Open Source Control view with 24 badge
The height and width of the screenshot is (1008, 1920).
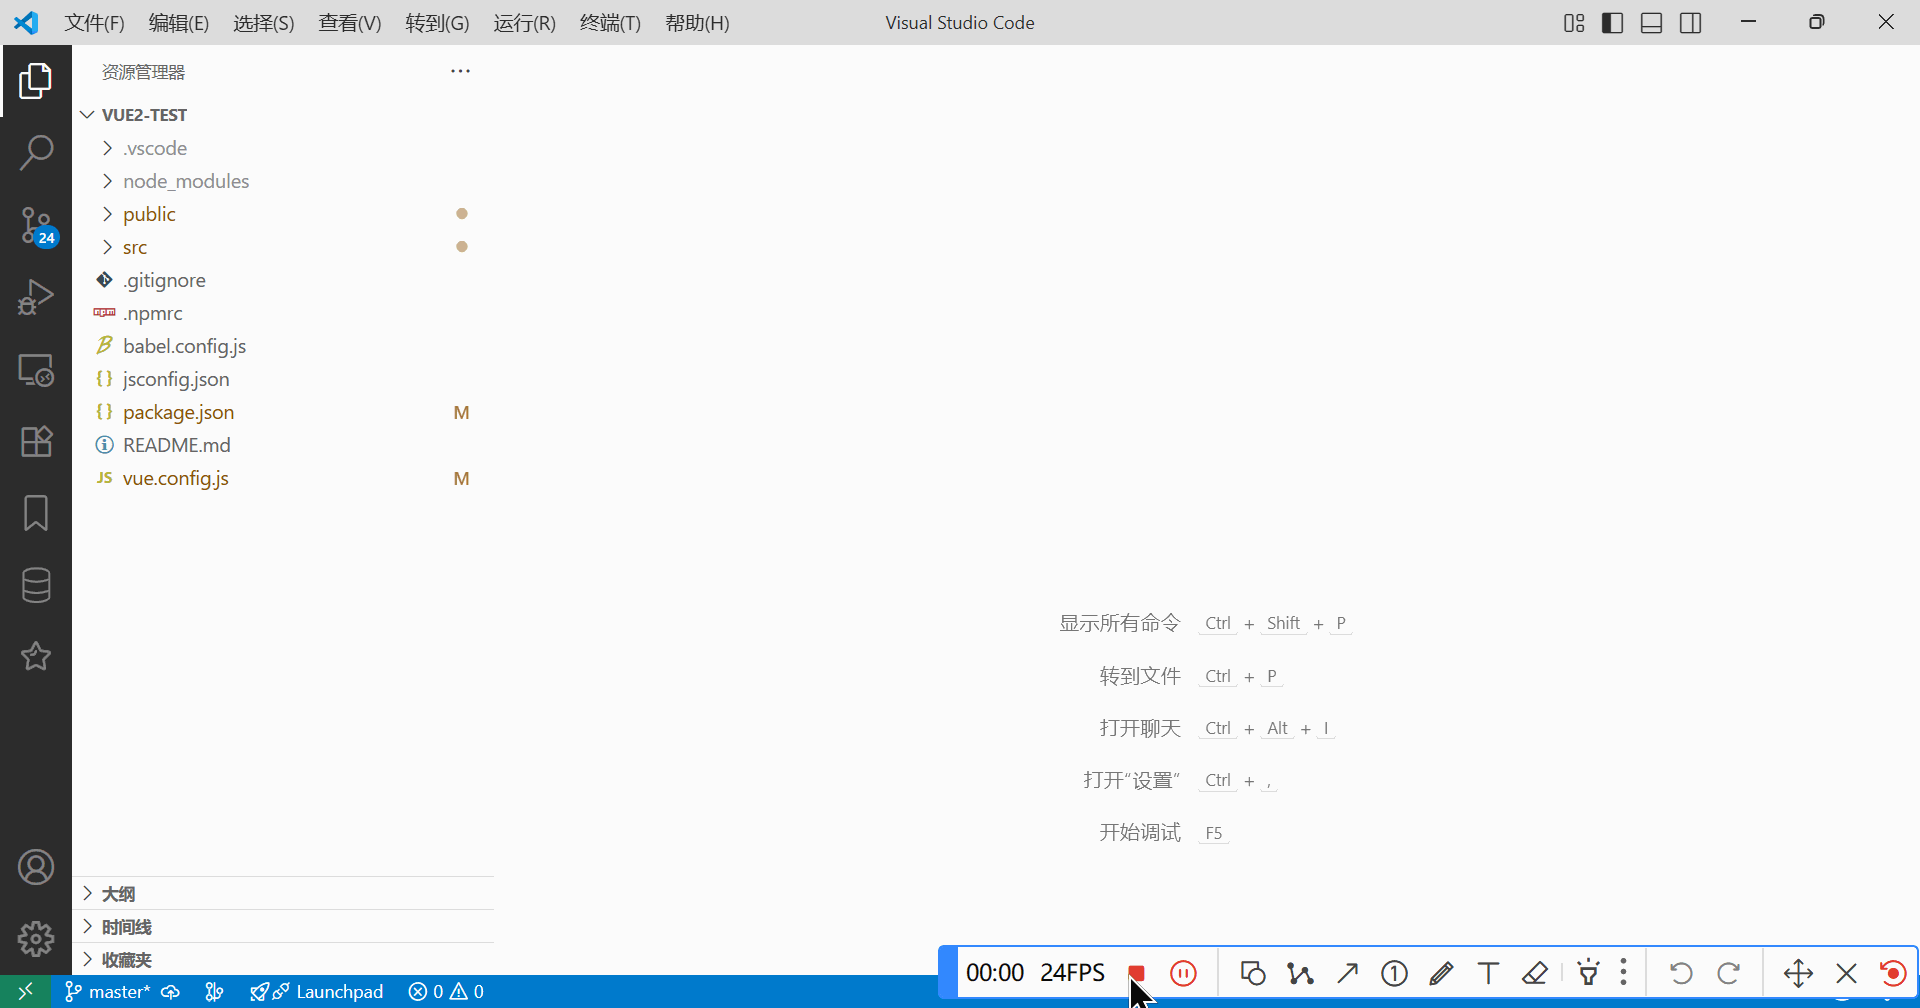36,226
